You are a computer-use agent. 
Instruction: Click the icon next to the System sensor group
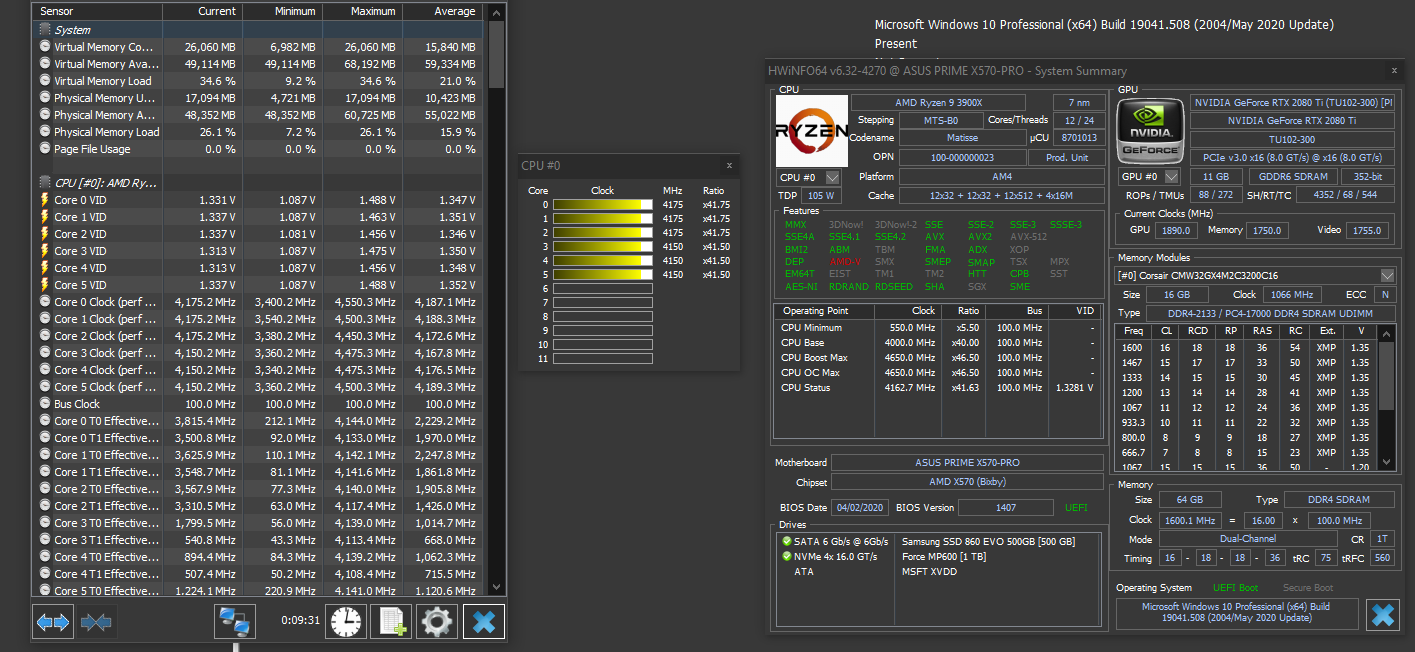point(45,30)
